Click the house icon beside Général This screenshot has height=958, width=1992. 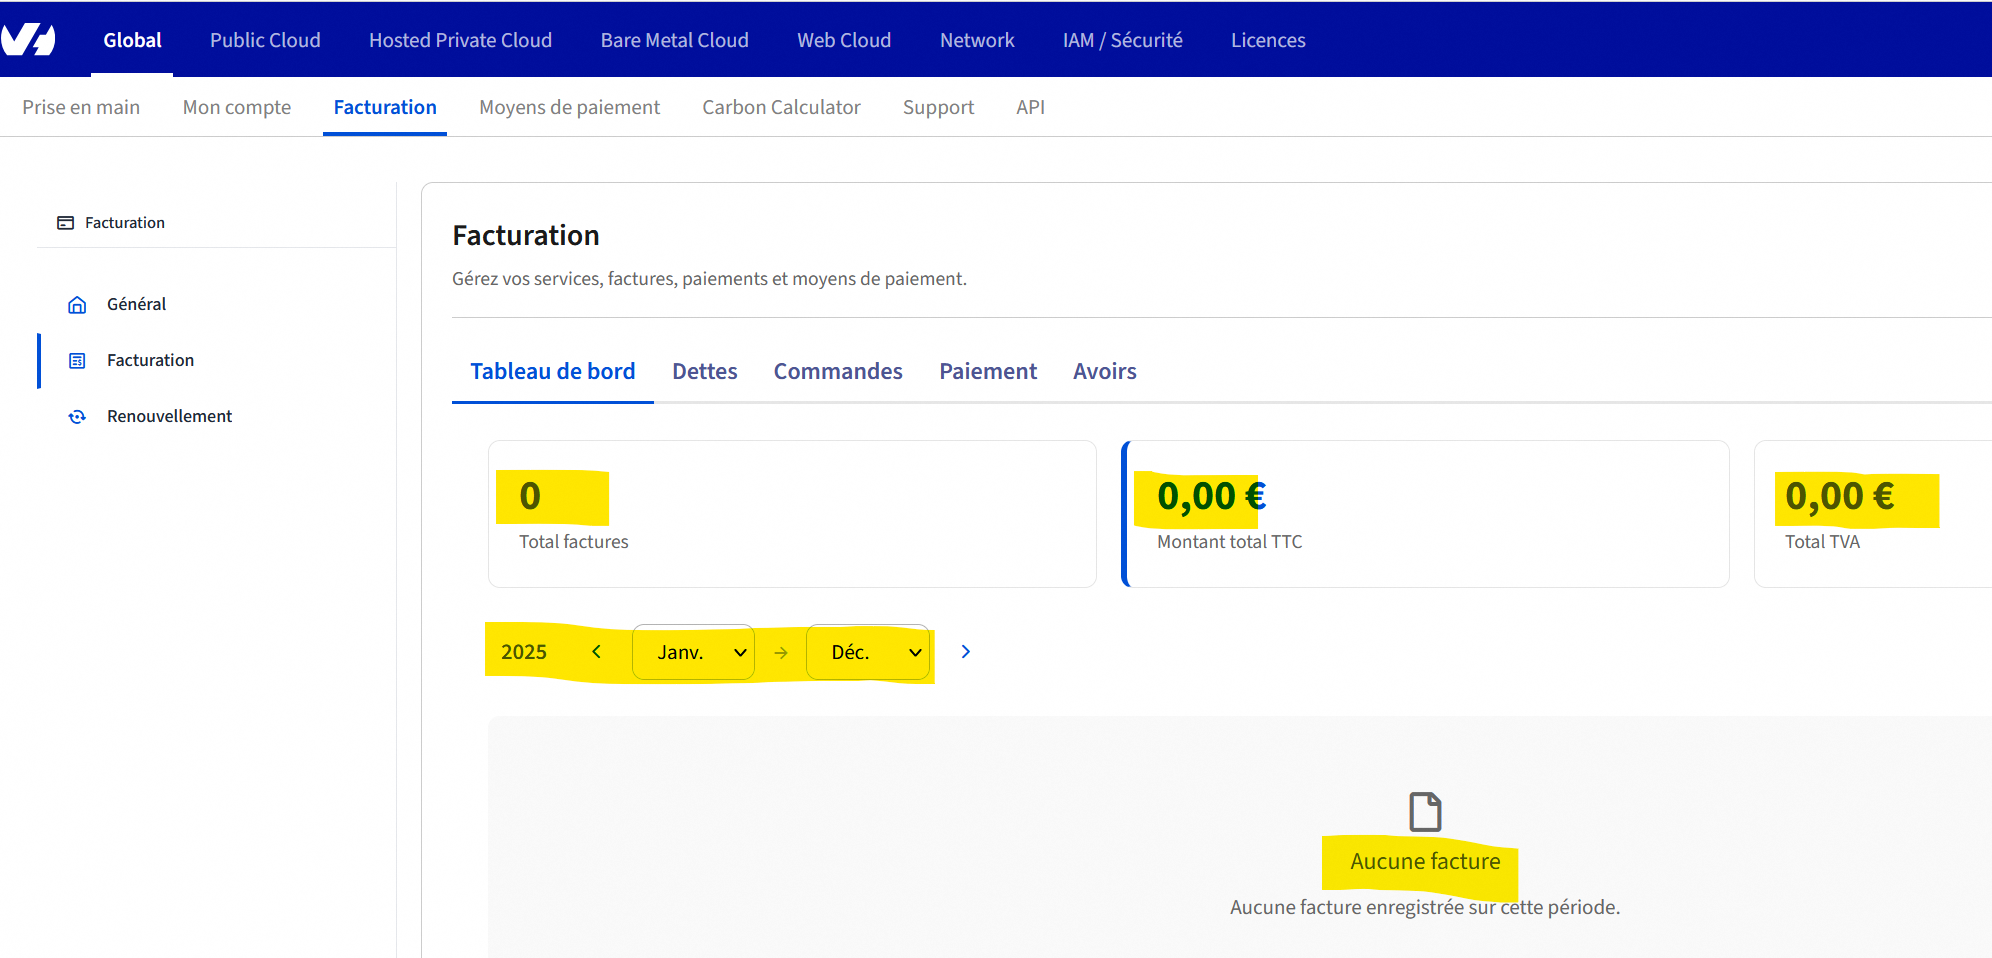click(x=77, y=305)
